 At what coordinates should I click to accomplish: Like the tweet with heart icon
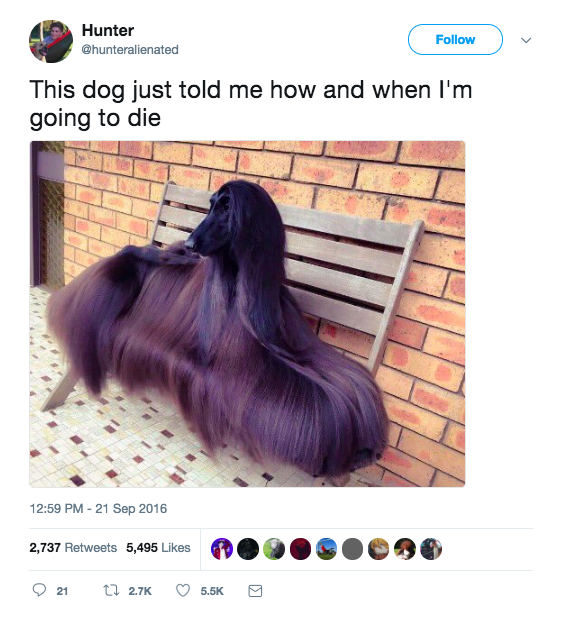pyautogui.click(x=183, y=591)
